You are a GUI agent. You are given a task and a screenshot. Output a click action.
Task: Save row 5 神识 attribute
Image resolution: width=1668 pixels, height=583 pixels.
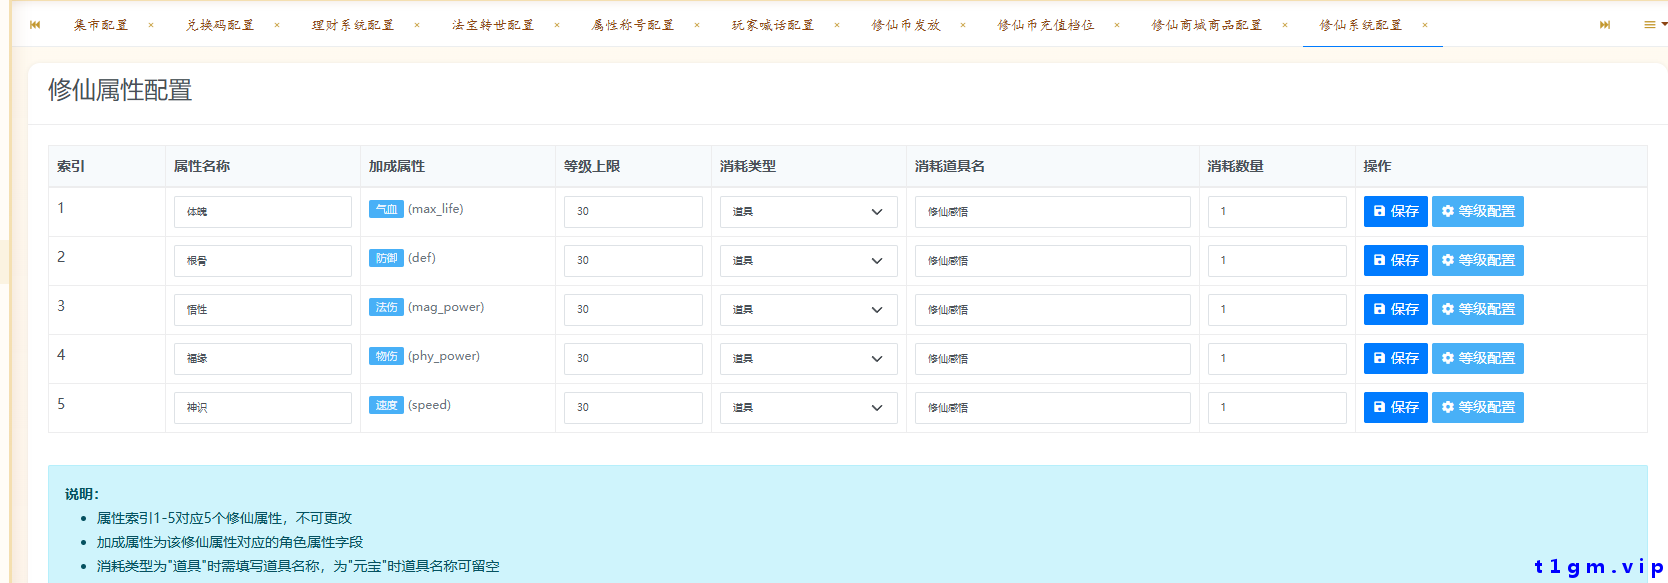[x=1396, y=407]
